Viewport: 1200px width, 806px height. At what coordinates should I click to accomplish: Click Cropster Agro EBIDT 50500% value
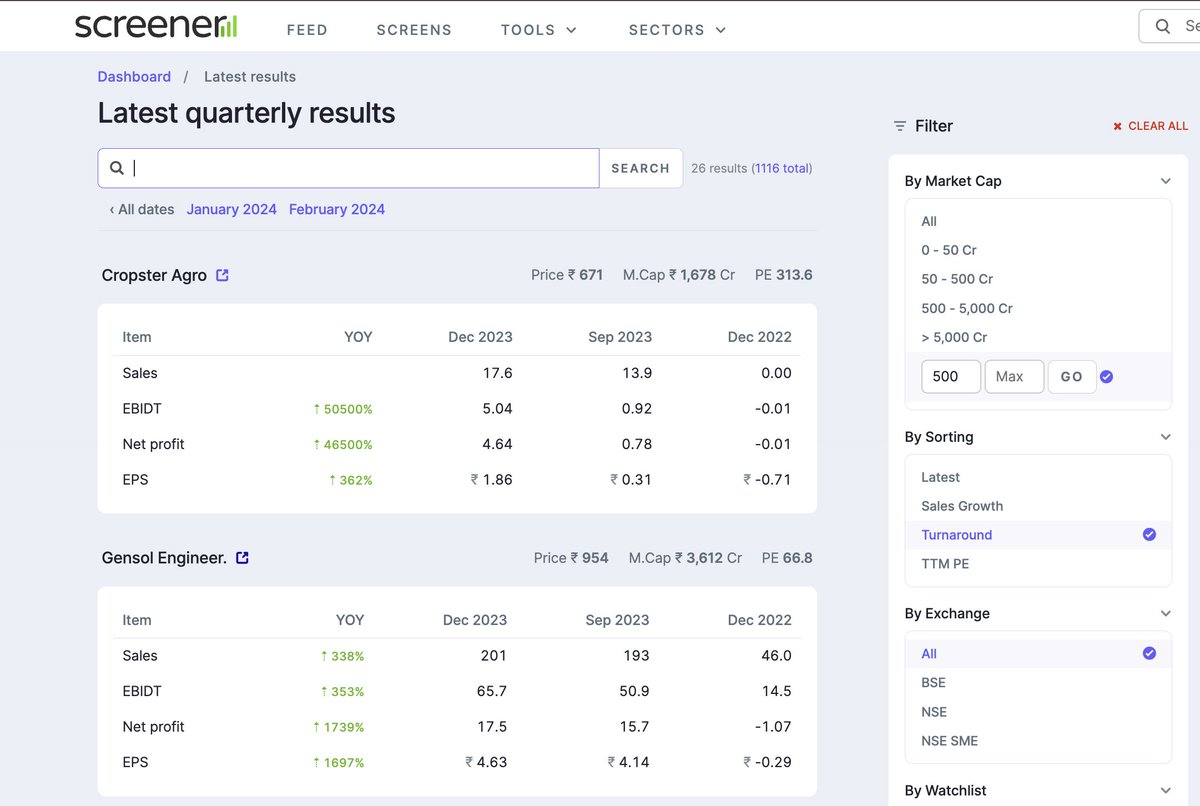(x=343, y=409)
